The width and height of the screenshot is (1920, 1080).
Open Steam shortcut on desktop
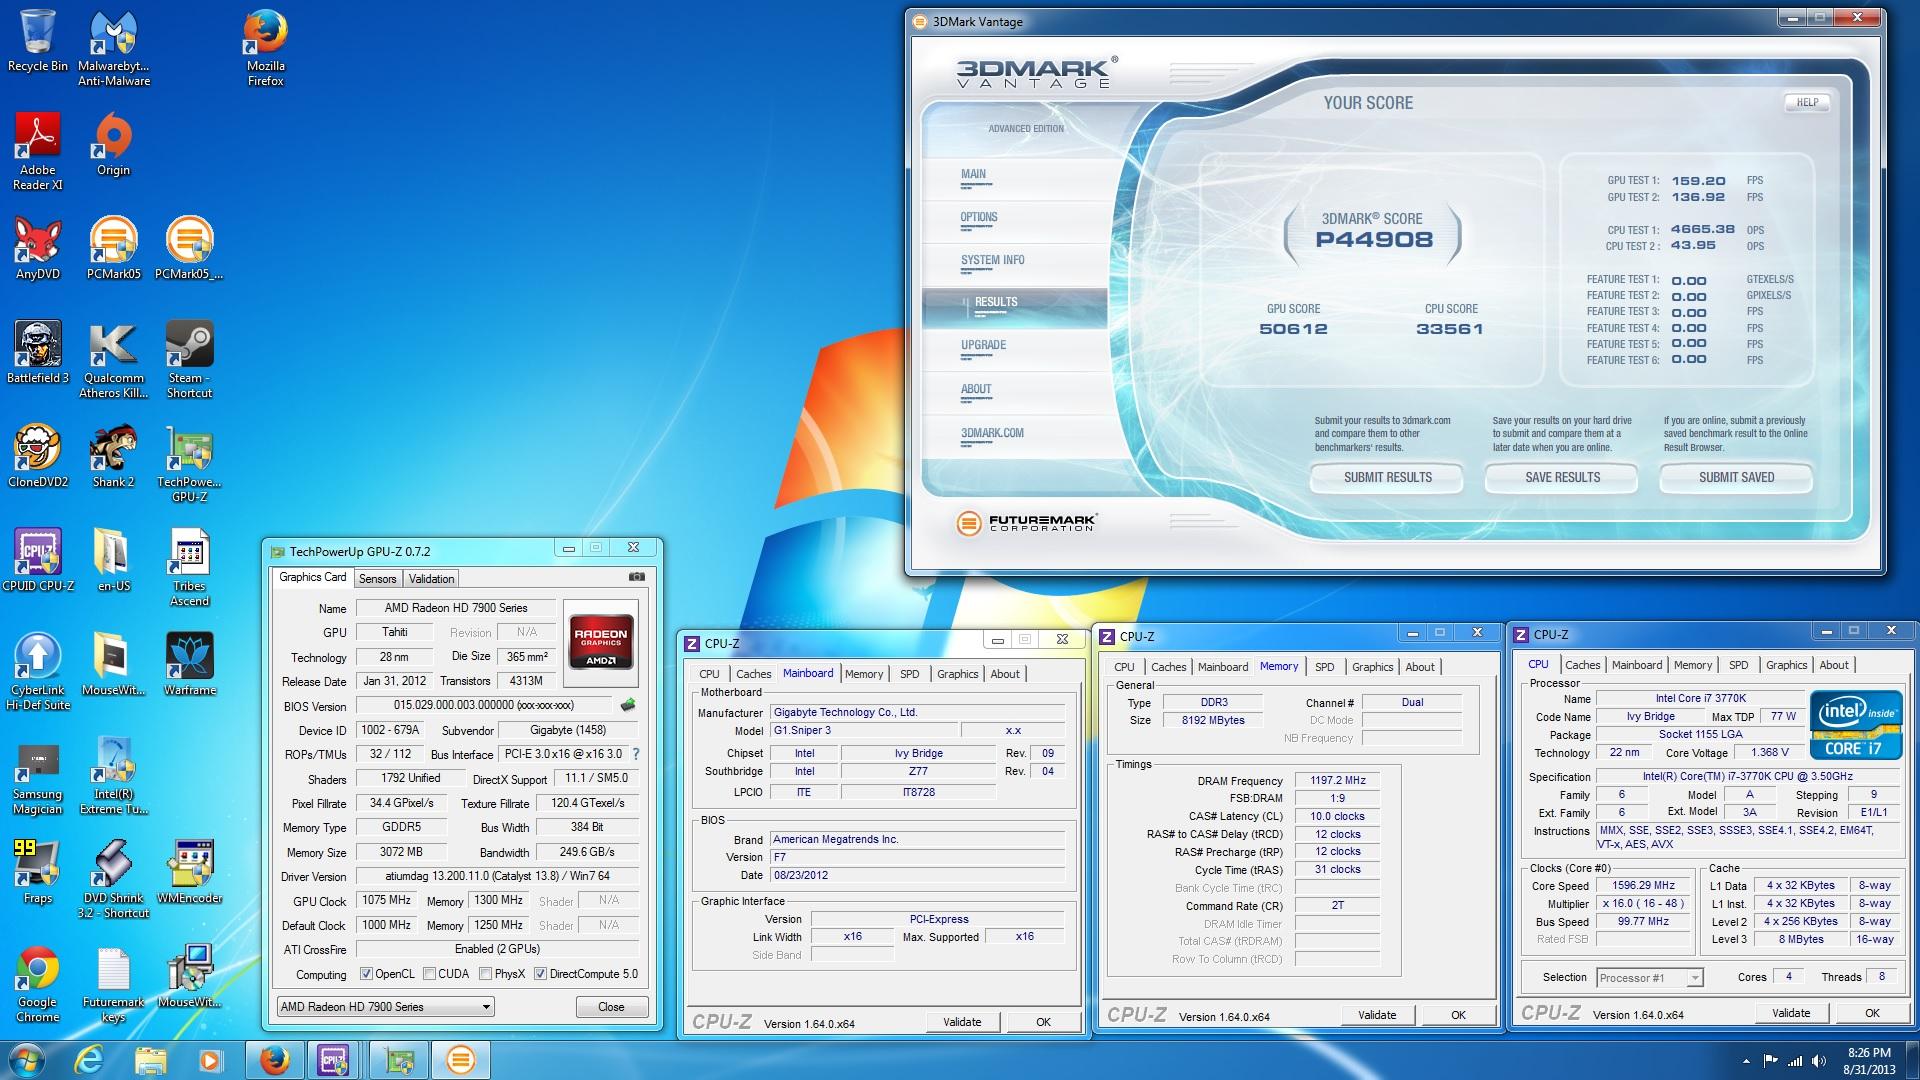[x=189, y=360]
